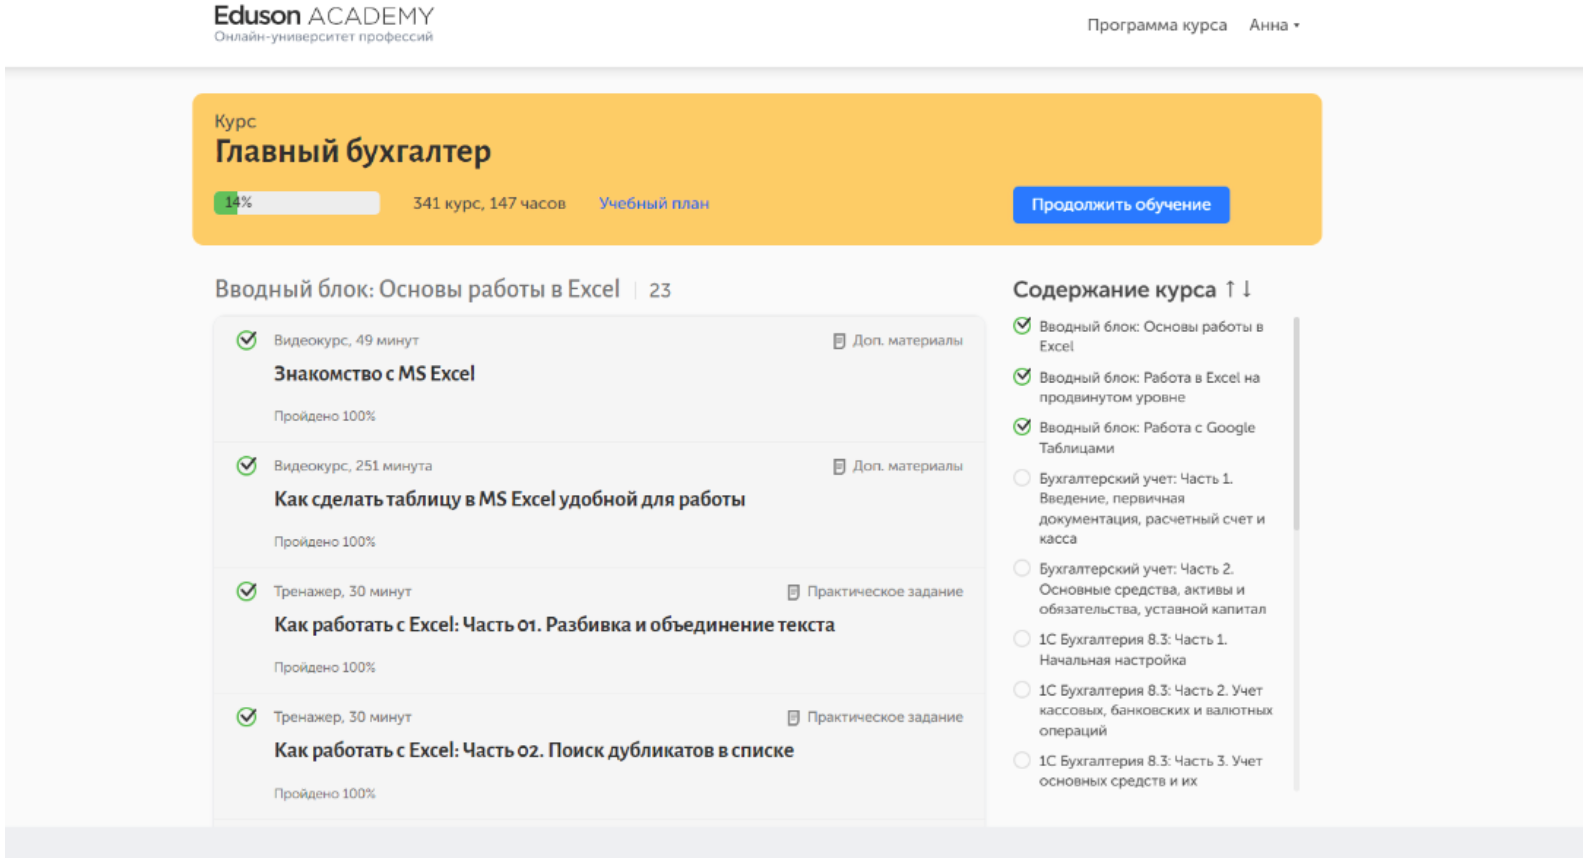
Task: Open the lesson Знакомство с MS Excel
Action: 374,374
